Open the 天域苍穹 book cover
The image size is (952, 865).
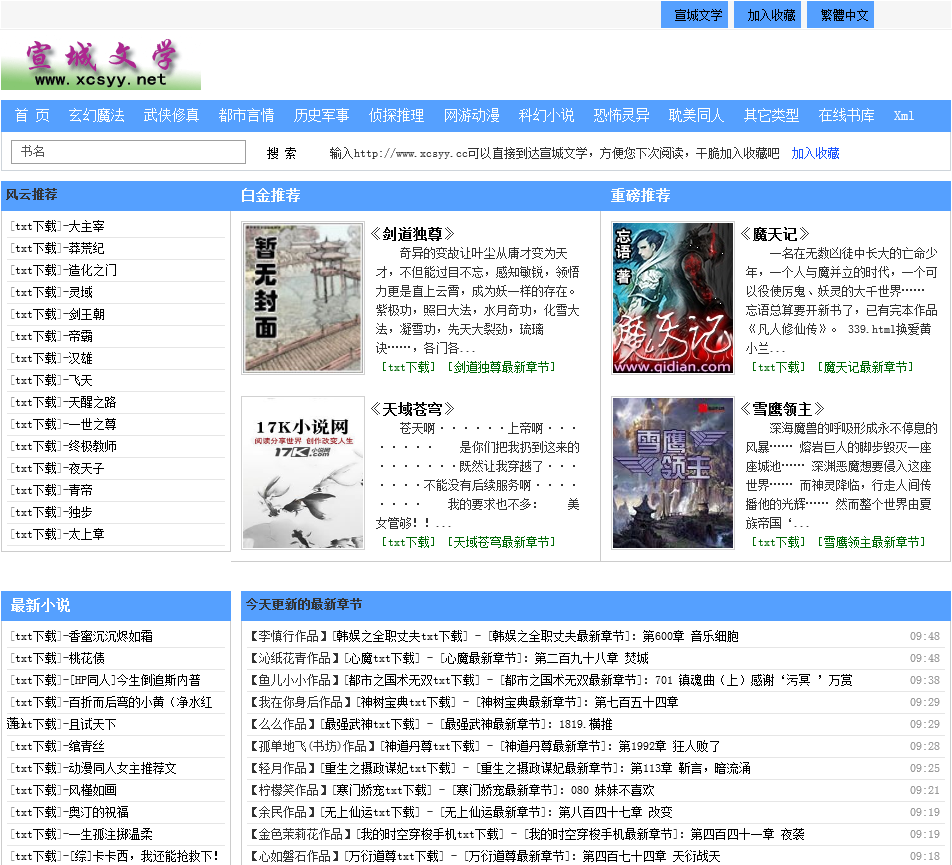point(303,473)
